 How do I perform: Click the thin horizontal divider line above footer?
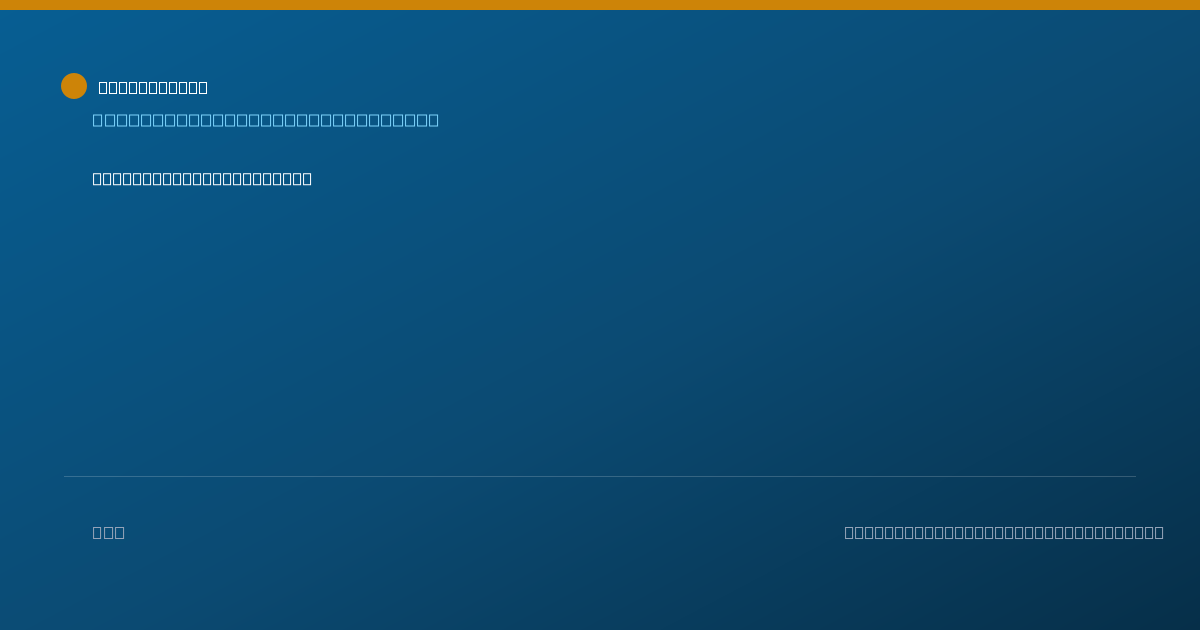600,476
